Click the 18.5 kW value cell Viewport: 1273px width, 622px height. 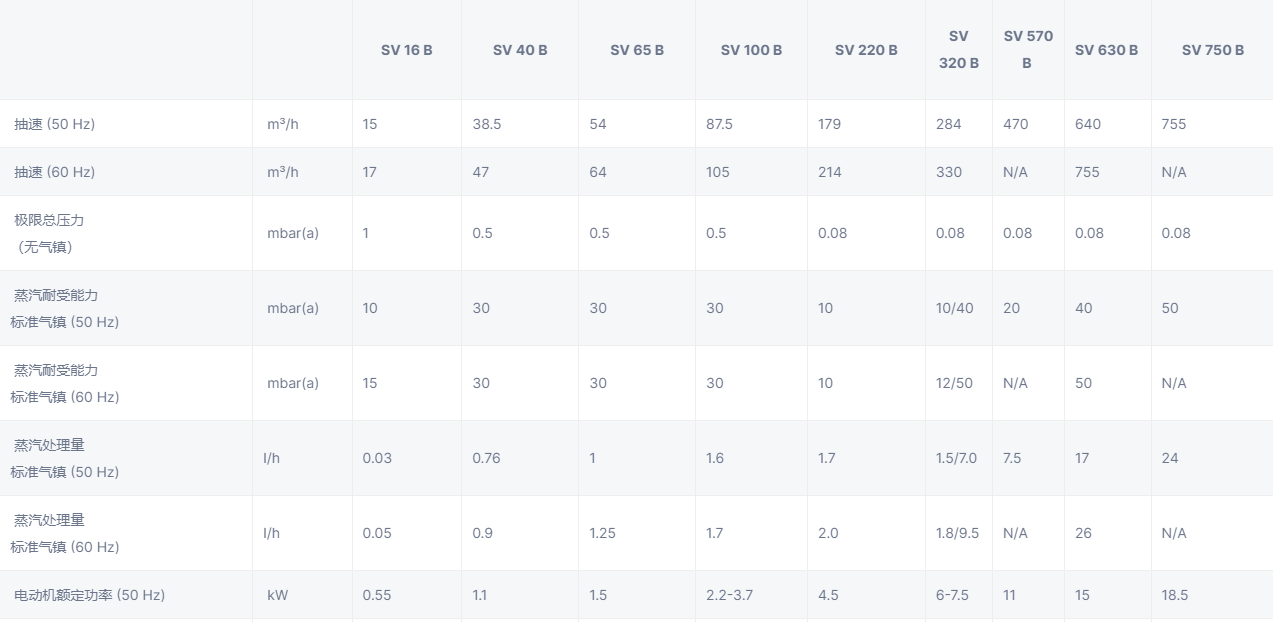click(1175, 595)
